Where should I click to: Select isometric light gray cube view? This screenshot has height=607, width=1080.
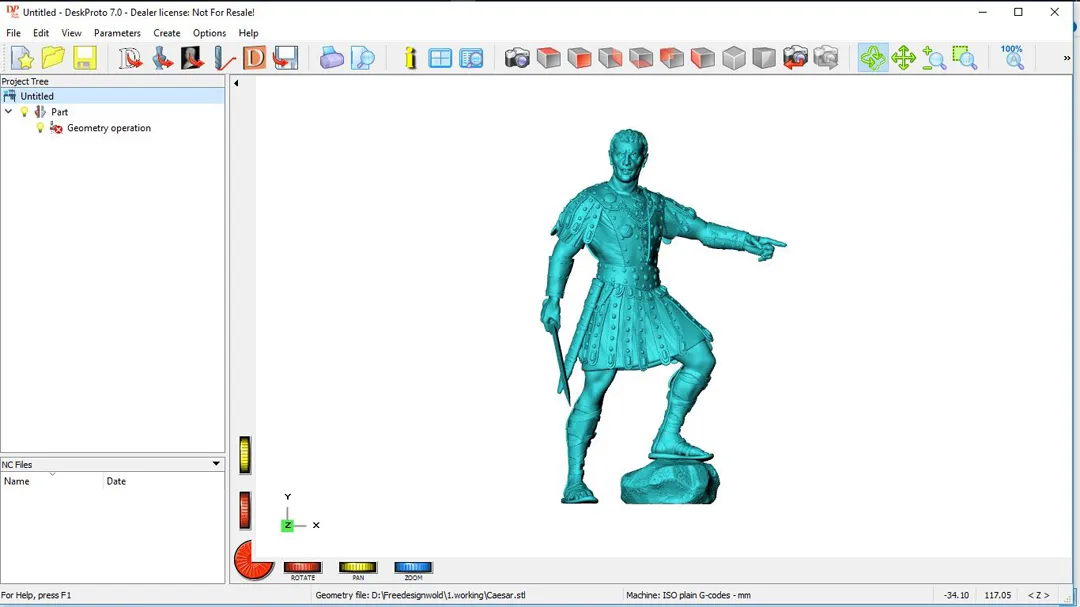pos(734,58)
